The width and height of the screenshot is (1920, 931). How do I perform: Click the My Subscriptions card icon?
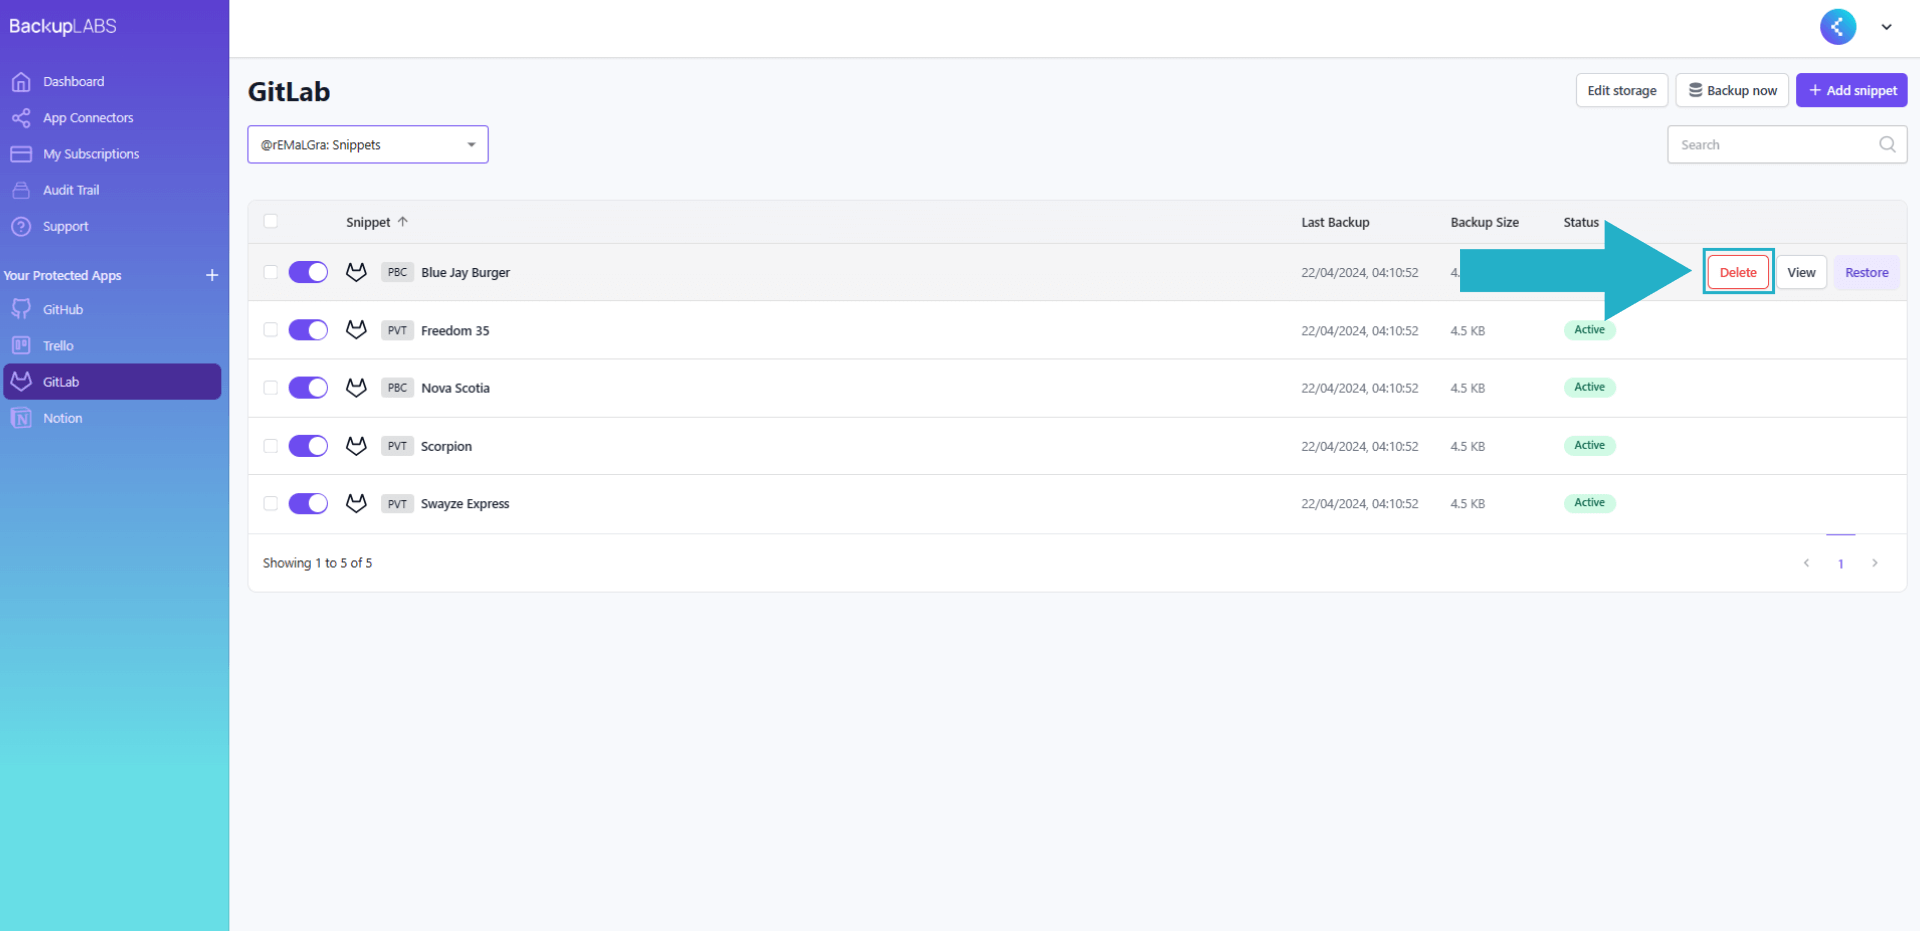(21, 154)
